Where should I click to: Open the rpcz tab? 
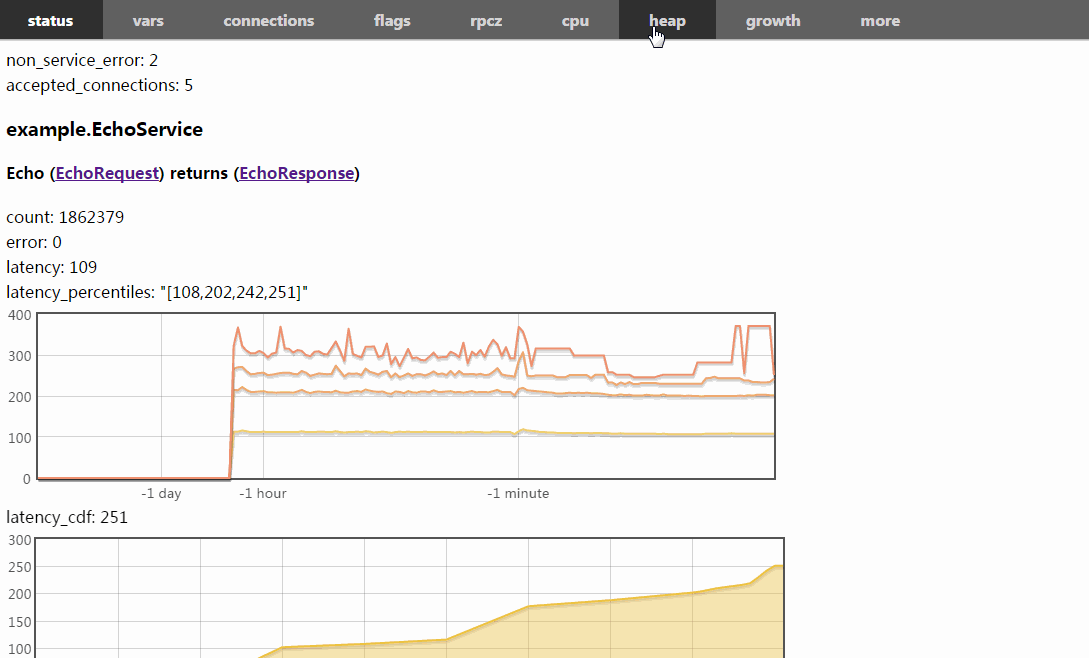click(x=486, y=20)
